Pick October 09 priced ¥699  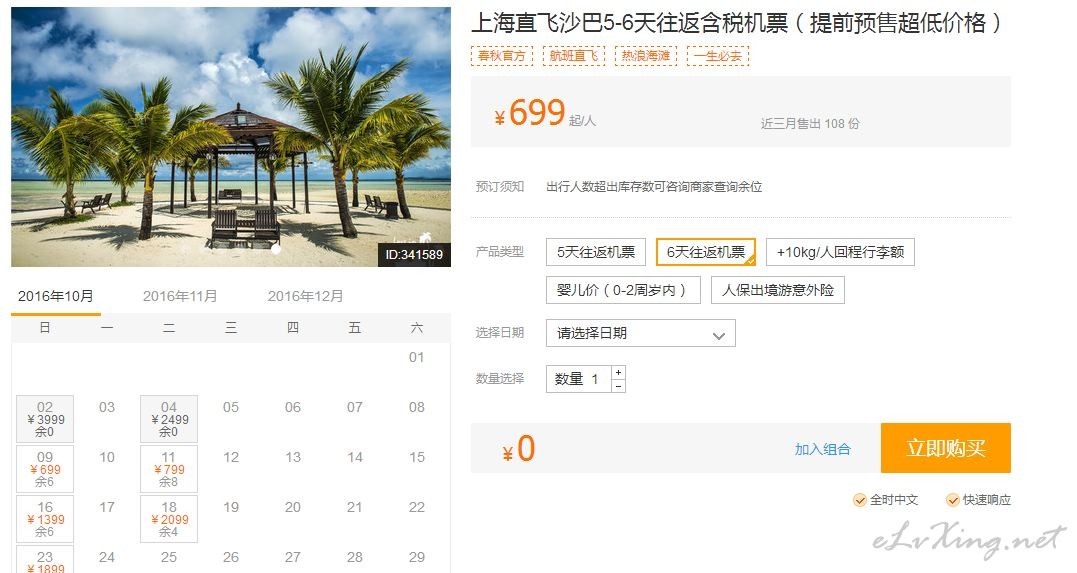pos(45,469)
